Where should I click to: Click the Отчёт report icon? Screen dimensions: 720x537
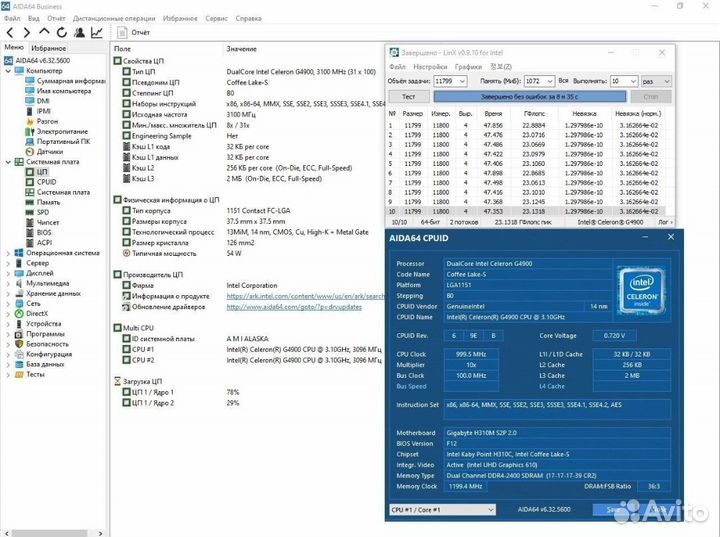coord(122,32)
